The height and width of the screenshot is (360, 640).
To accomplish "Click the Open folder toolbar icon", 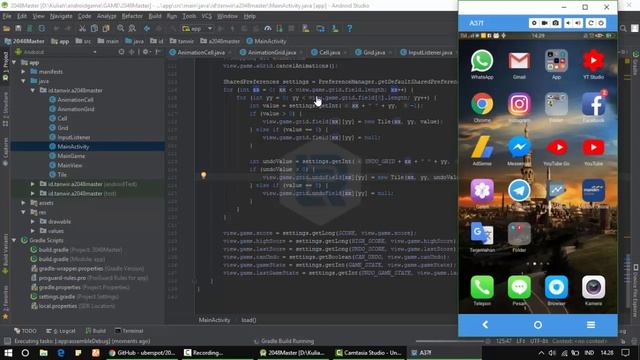I will [6, 29].
